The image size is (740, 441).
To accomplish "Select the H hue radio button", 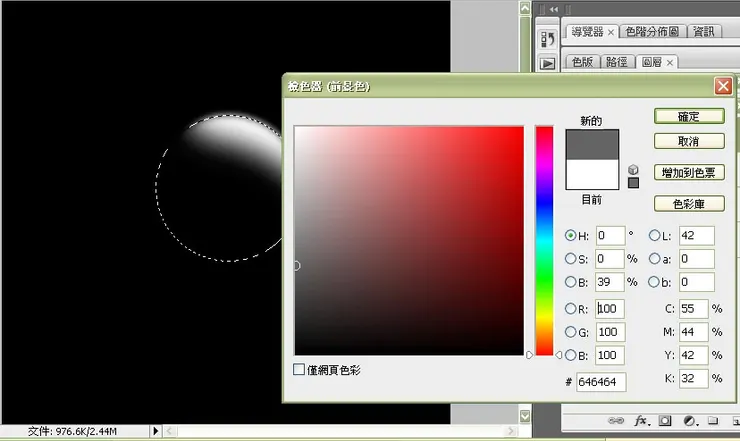I will [x=570, y=235].
